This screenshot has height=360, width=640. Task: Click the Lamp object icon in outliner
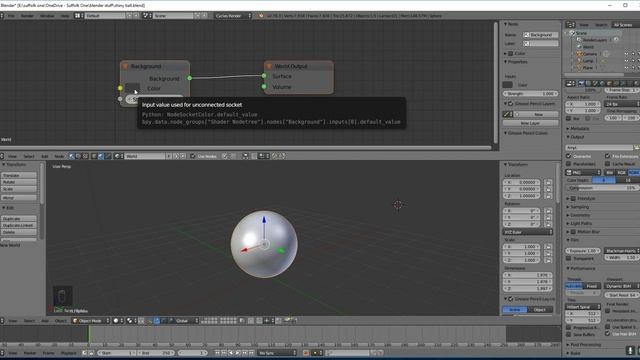tap(579, 60)
